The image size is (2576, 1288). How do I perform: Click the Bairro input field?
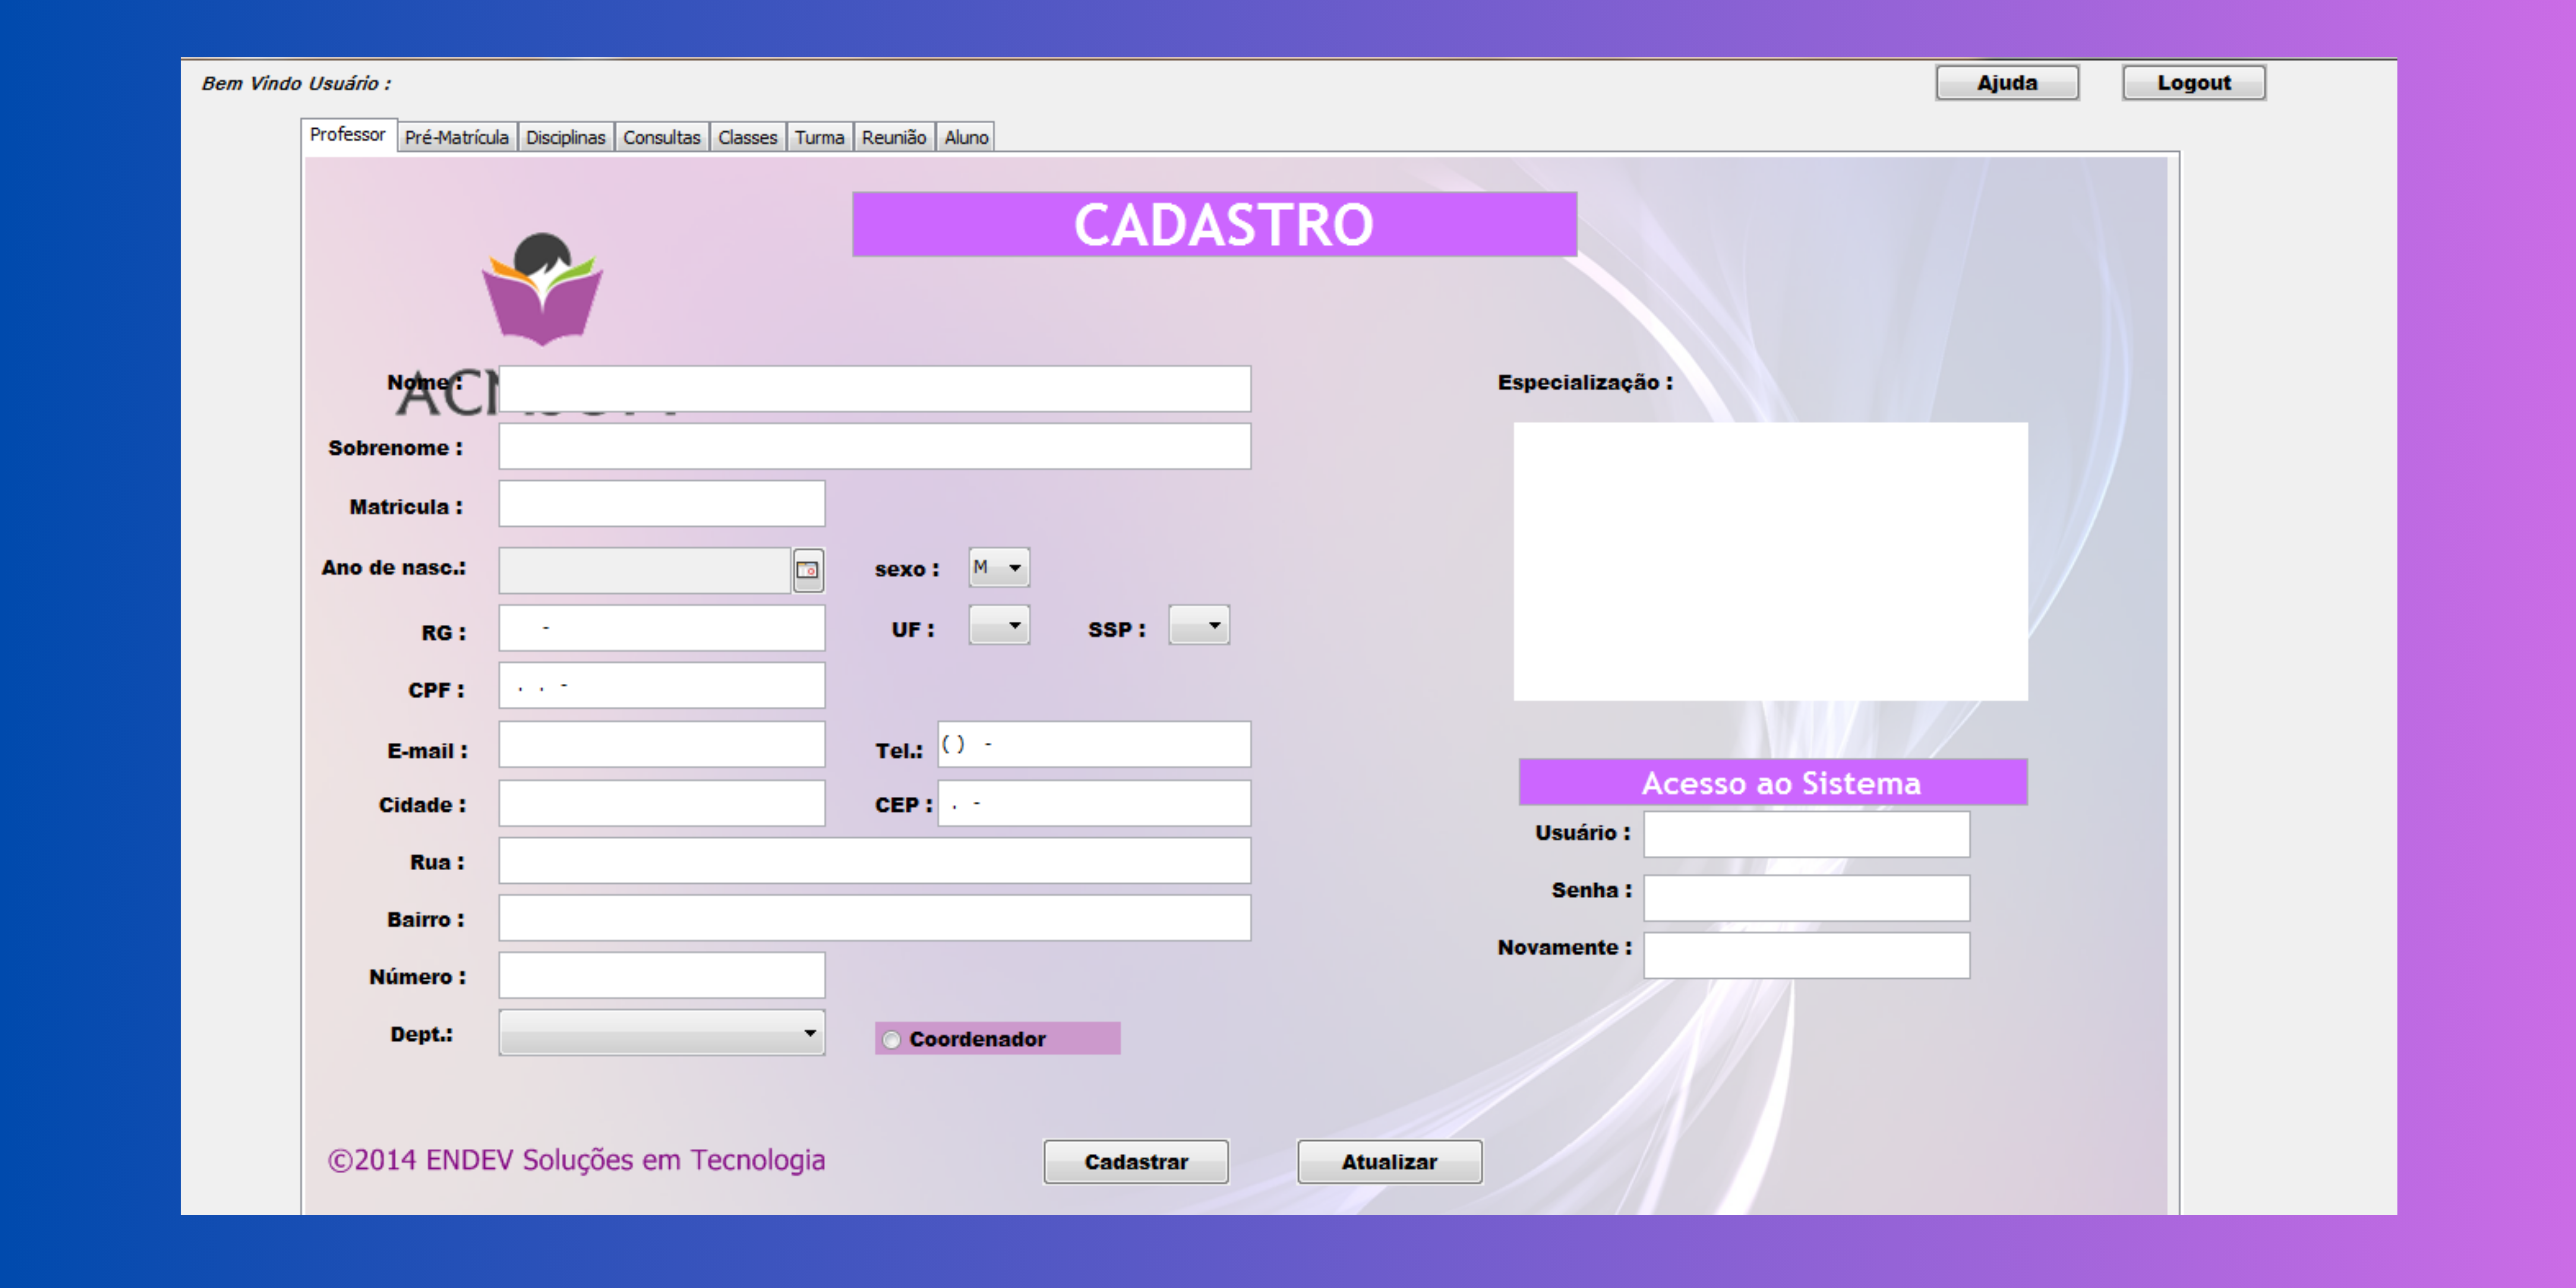tap(875, 918)
